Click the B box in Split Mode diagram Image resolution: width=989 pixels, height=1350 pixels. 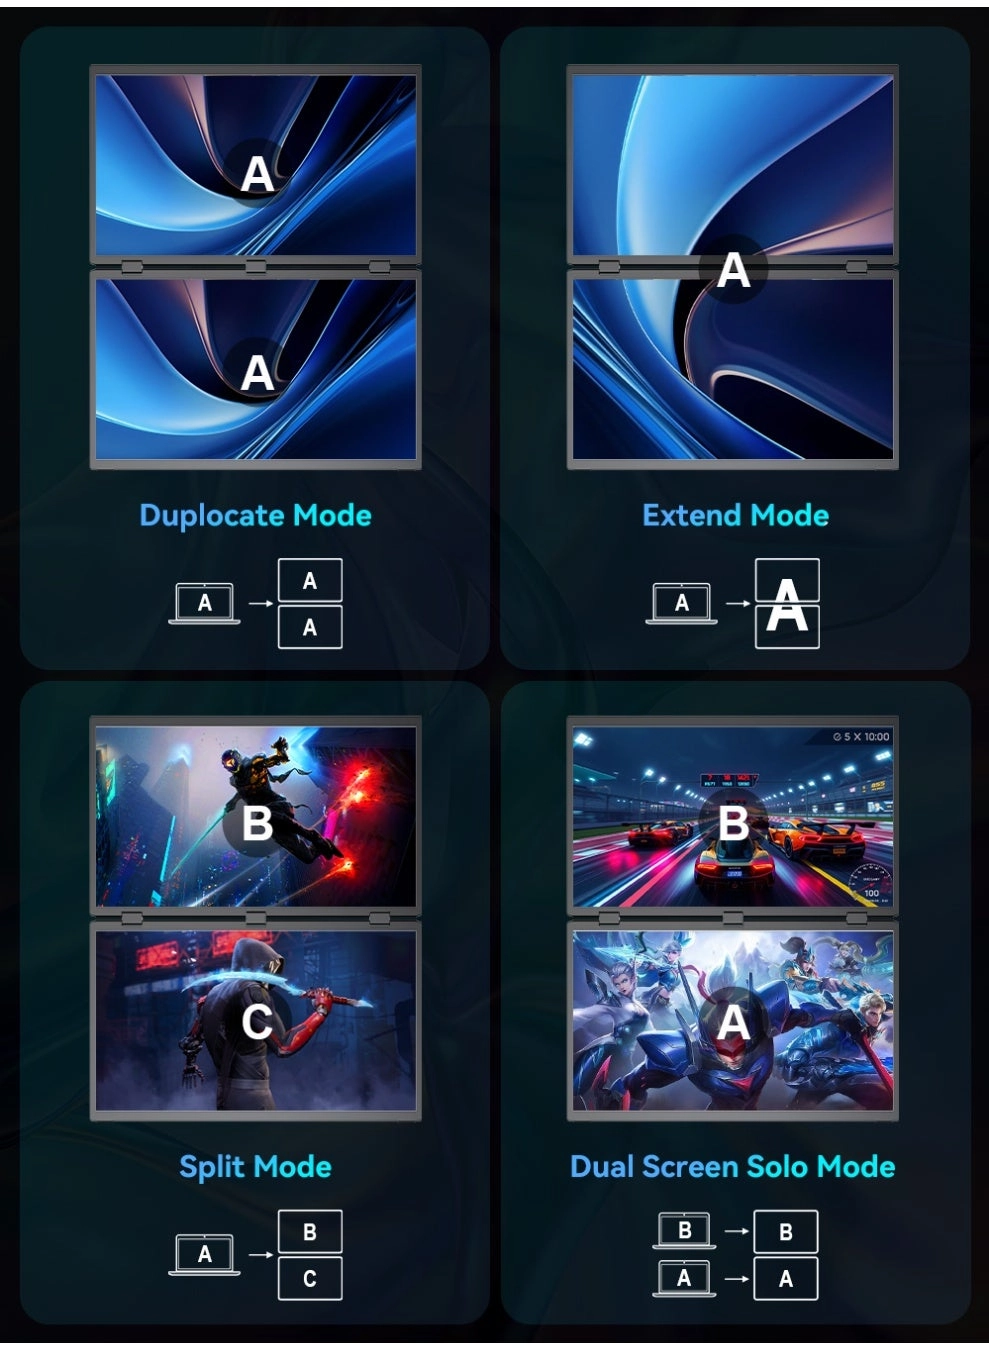click(x=310, y=1232)
